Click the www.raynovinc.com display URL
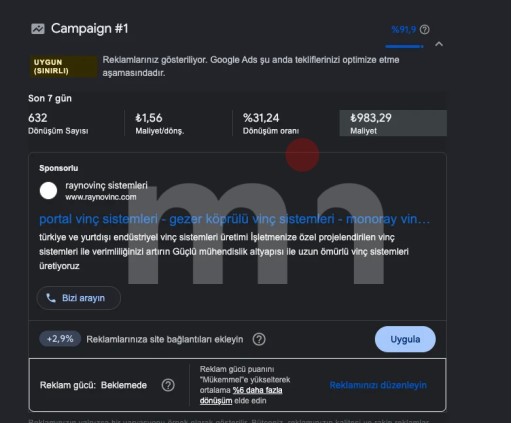Screen dimensions: 512x423 point(101,197)
